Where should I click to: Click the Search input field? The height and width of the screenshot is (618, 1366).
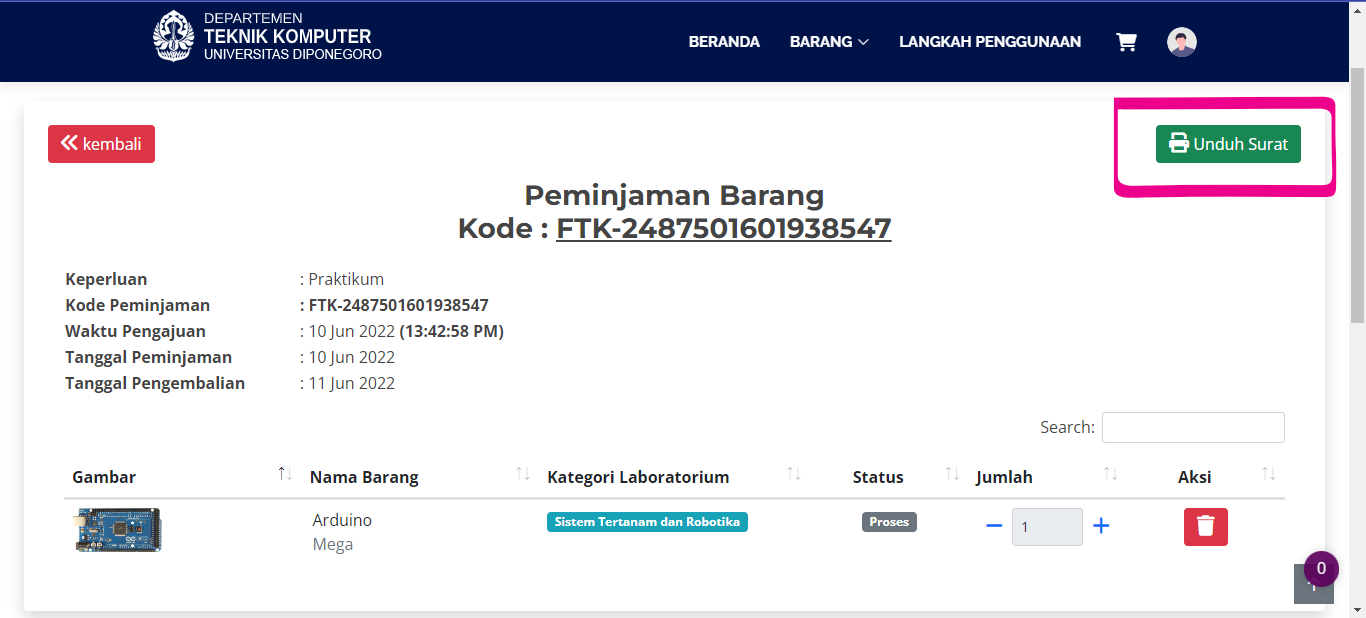pos(1193,427)
